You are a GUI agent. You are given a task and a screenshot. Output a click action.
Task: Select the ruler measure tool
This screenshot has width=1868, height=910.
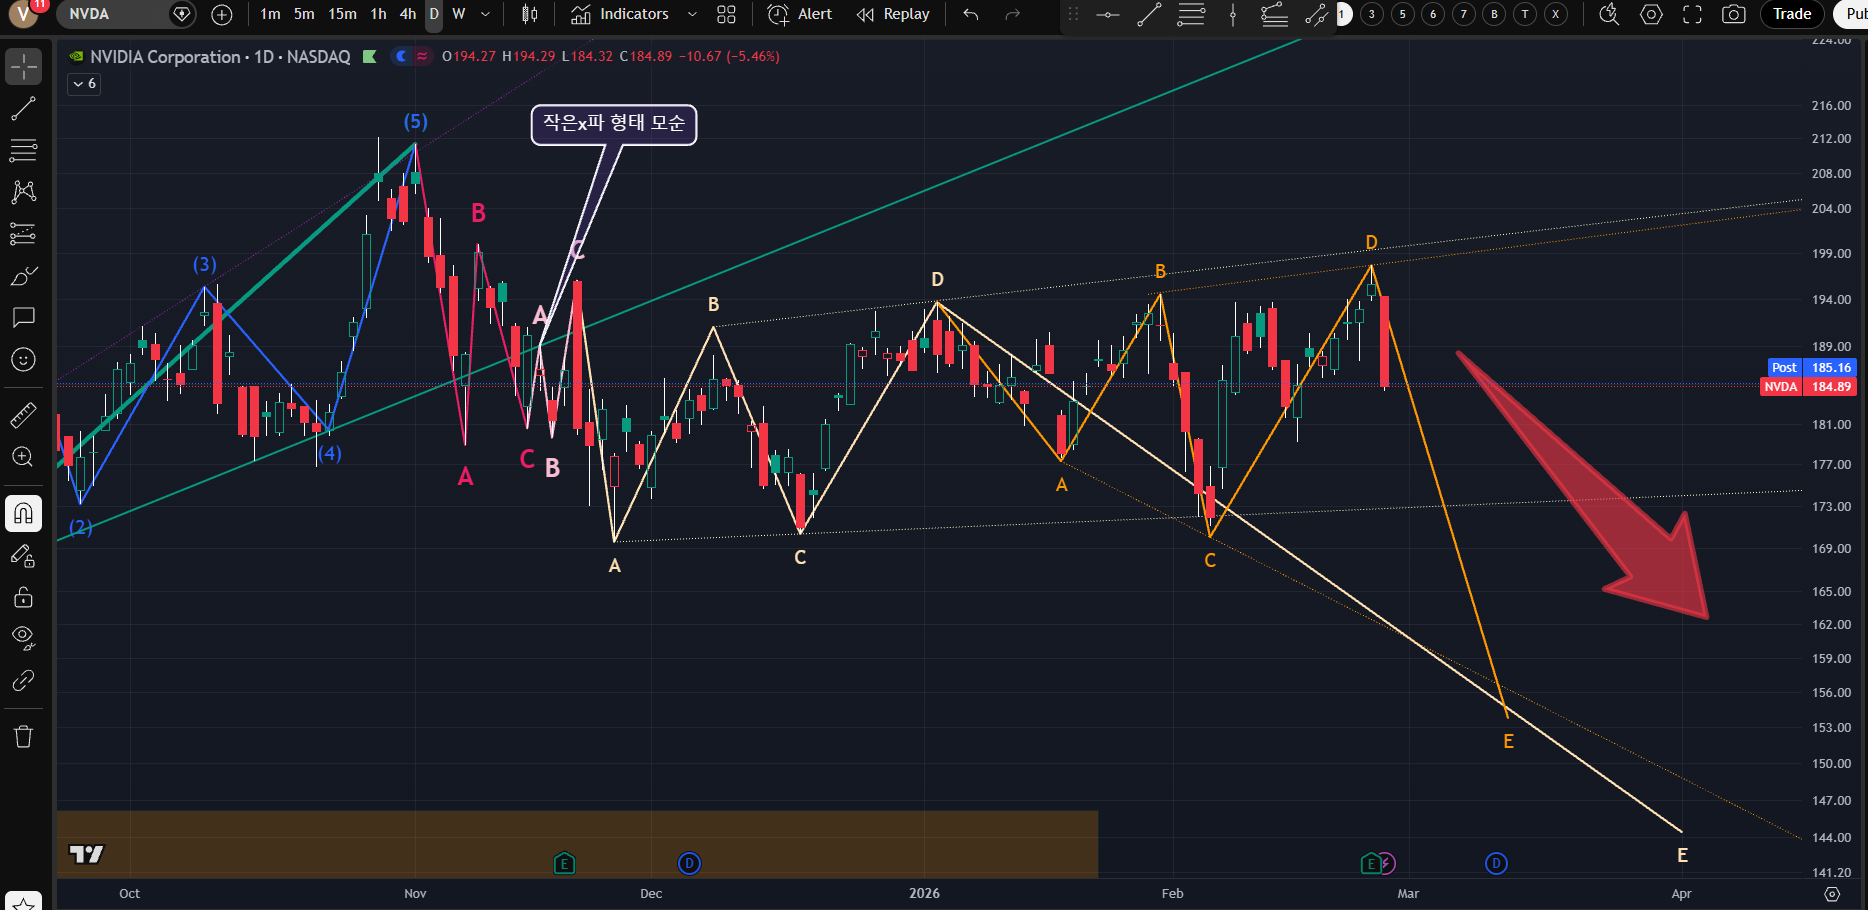click(x=23, y=414)
